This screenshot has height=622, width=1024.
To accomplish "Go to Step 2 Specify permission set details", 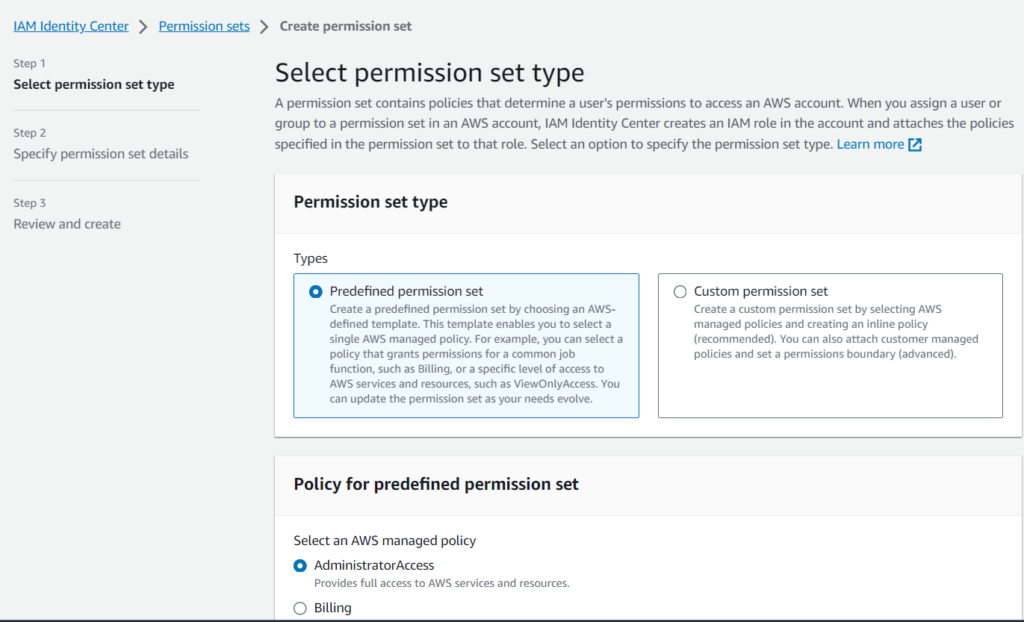I will coord(100,153).
